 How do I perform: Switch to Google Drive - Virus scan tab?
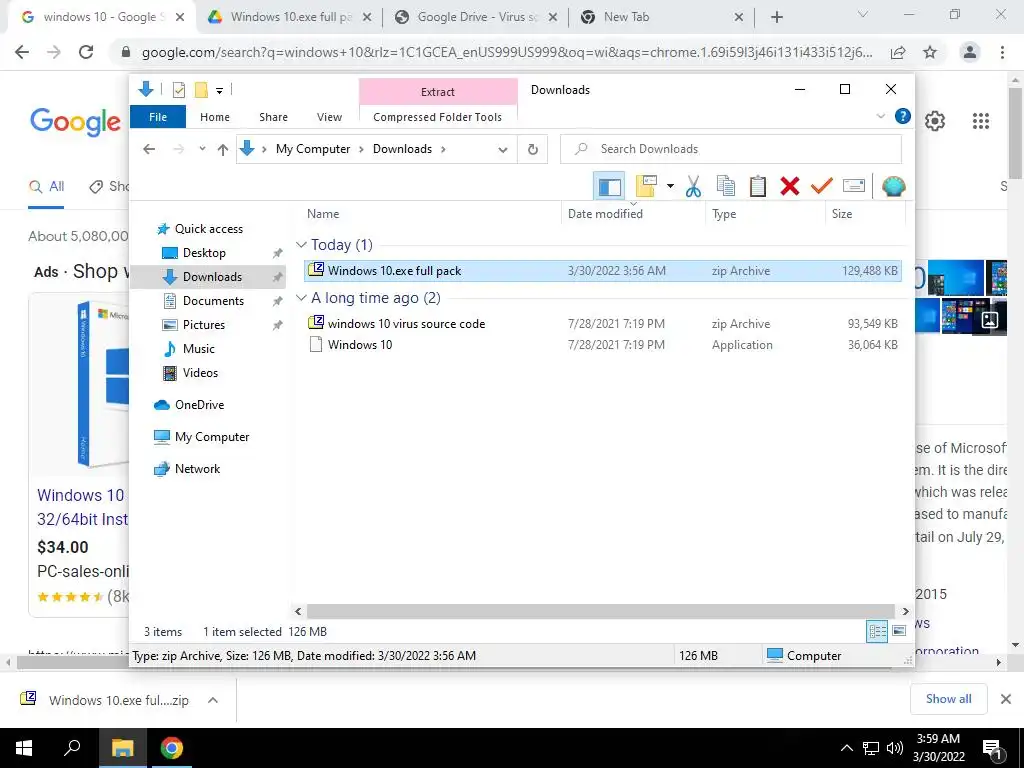(477, 18)
